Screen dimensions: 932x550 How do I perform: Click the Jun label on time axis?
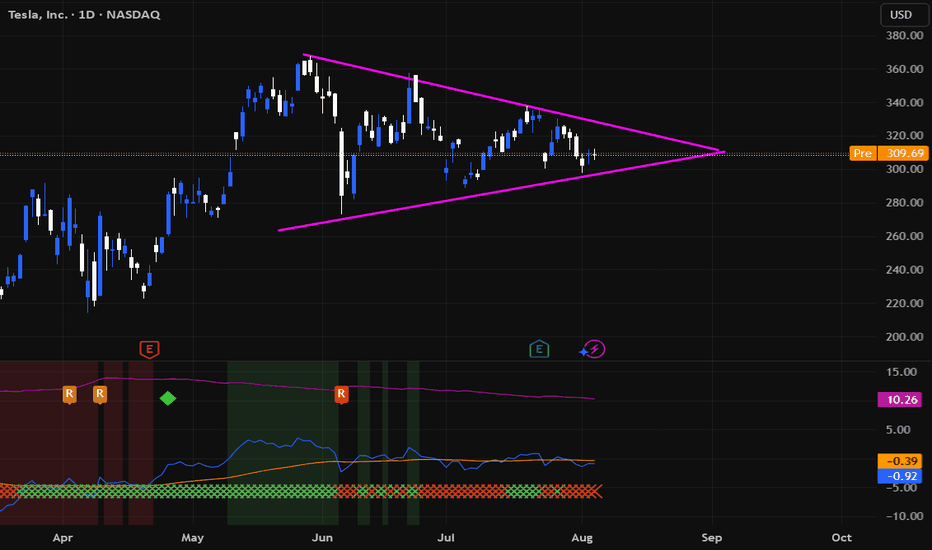pos(322,538)
